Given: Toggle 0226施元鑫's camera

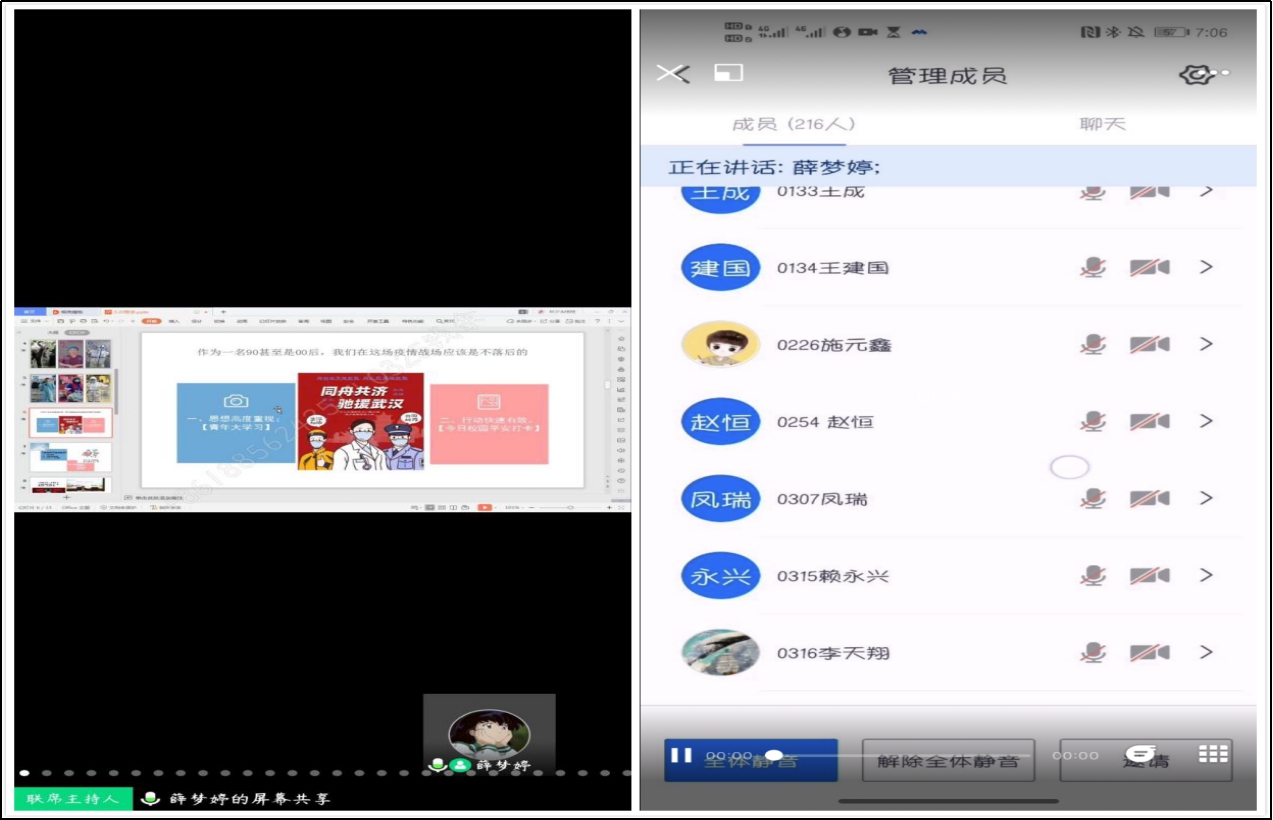Looking at the screenshot, I should (x=1150, y=344).
